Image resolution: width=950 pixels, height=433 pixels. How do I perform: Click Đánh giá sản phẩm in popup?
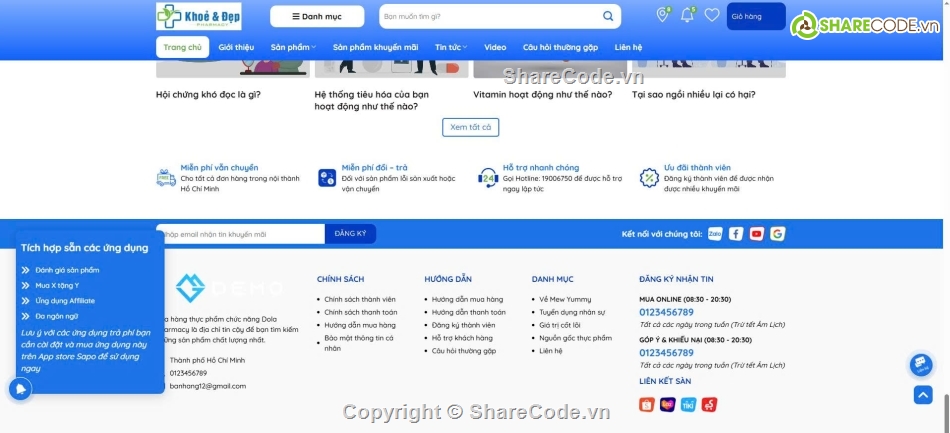tap(67, 270)
